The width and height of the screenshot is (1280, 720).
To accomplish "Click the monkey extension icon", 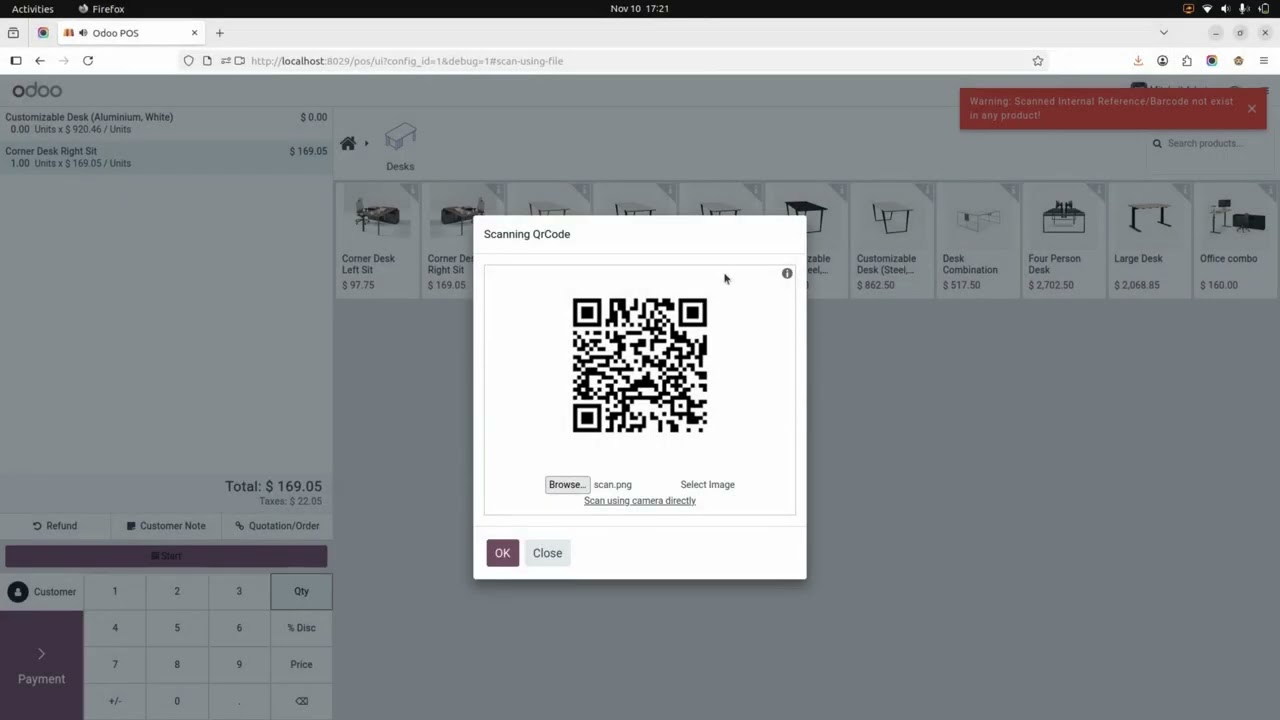I will click(x=1238, y=61).
